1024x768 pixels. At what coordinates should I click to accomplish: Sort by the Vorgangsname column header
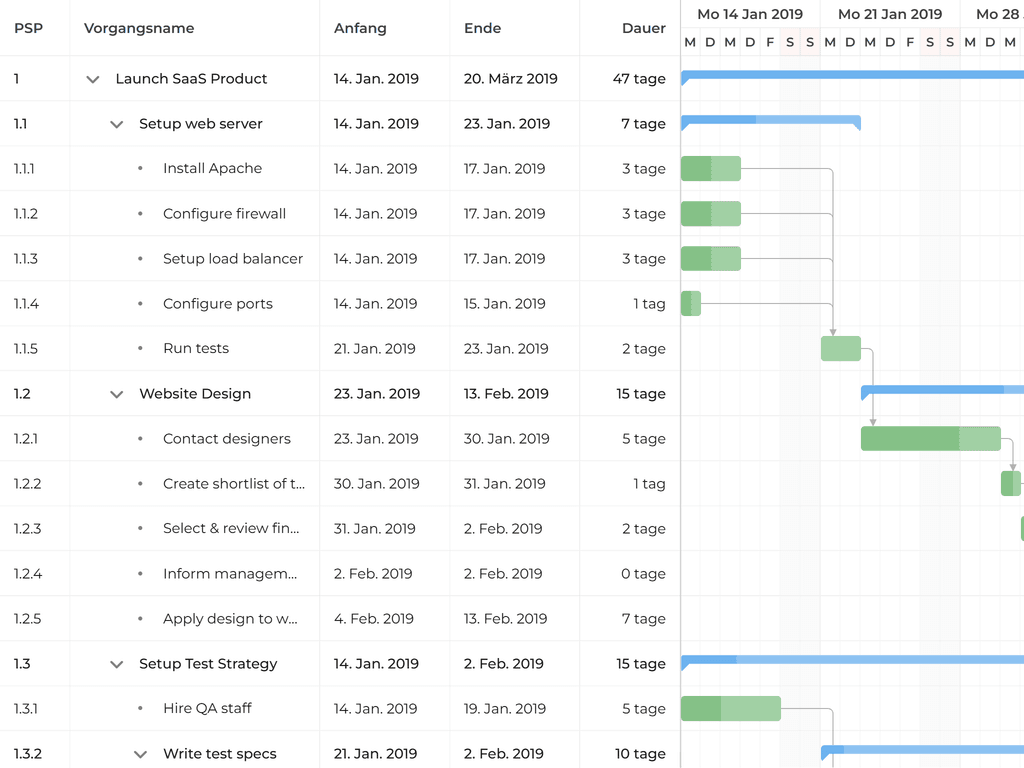(139, 28)
